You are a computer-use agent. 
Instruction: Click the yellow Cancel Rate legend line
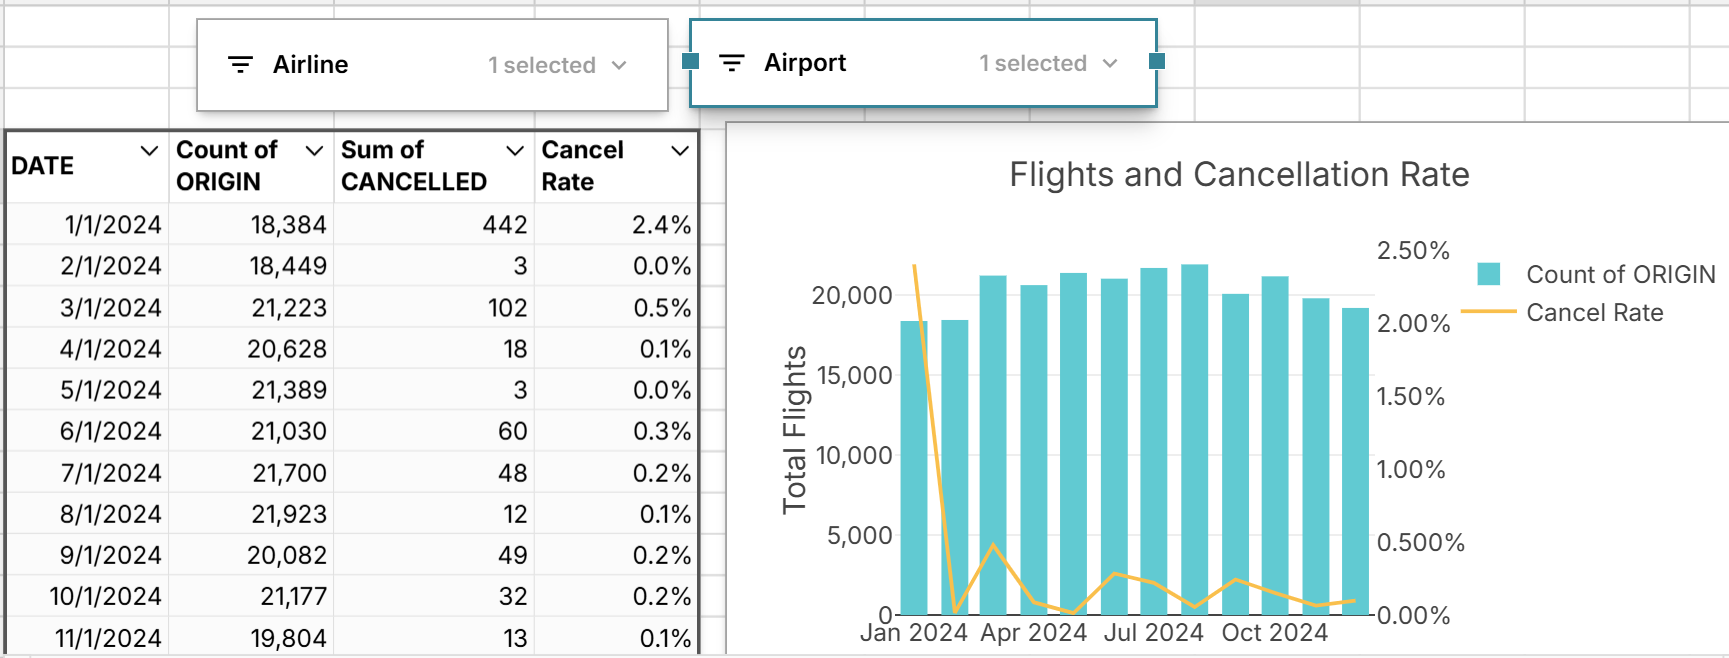1488,312
